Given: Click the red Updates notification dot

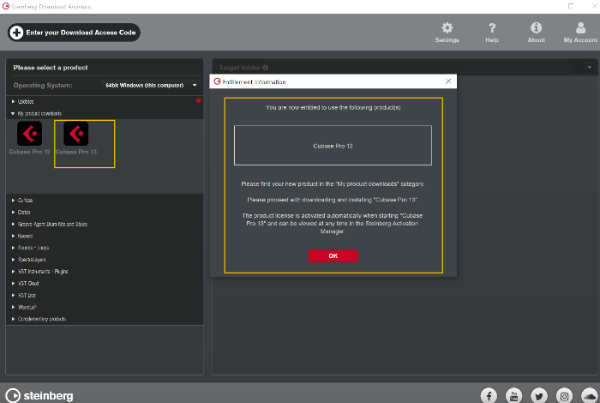Looking at the screenshot, I should (198, 101).
